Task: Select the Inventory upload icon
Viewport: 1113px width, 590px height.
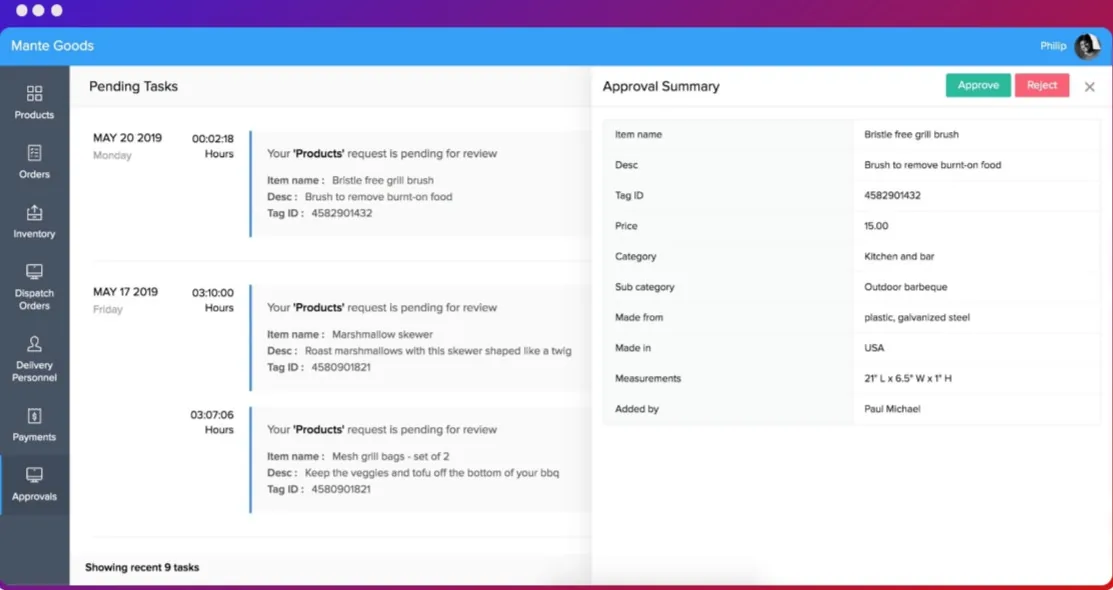Action: 34,212
